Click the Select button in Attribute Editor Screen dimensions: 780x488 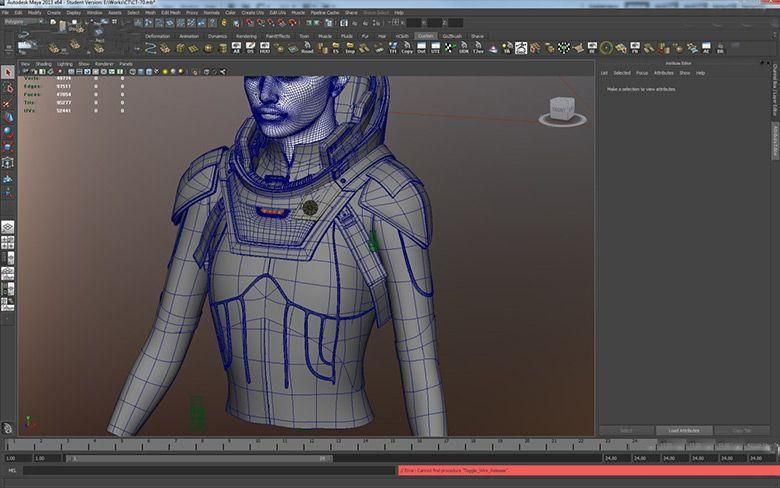pyautogui.click(x=626, y=430)
